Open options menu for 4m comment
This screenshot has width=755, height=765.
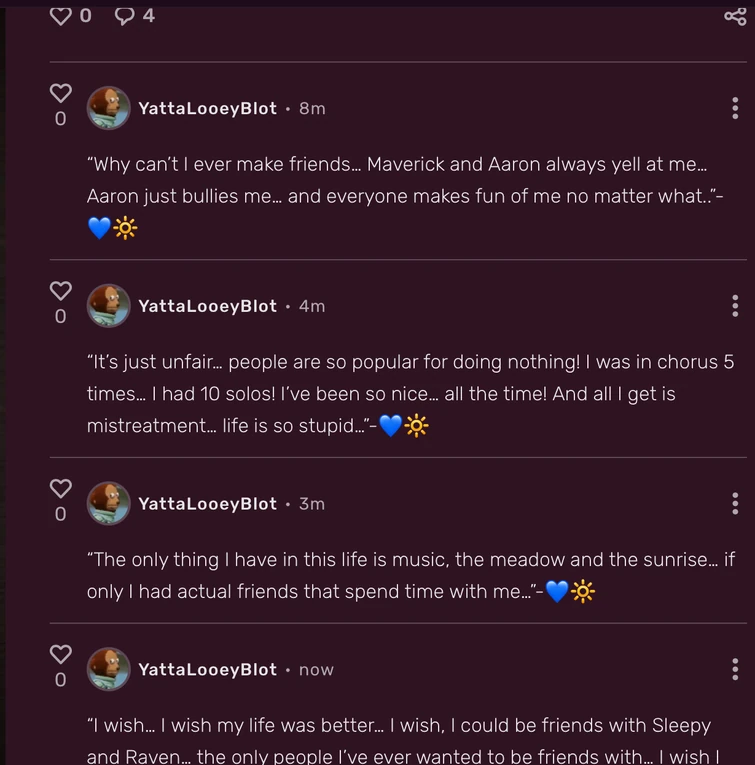click(735, 306)
